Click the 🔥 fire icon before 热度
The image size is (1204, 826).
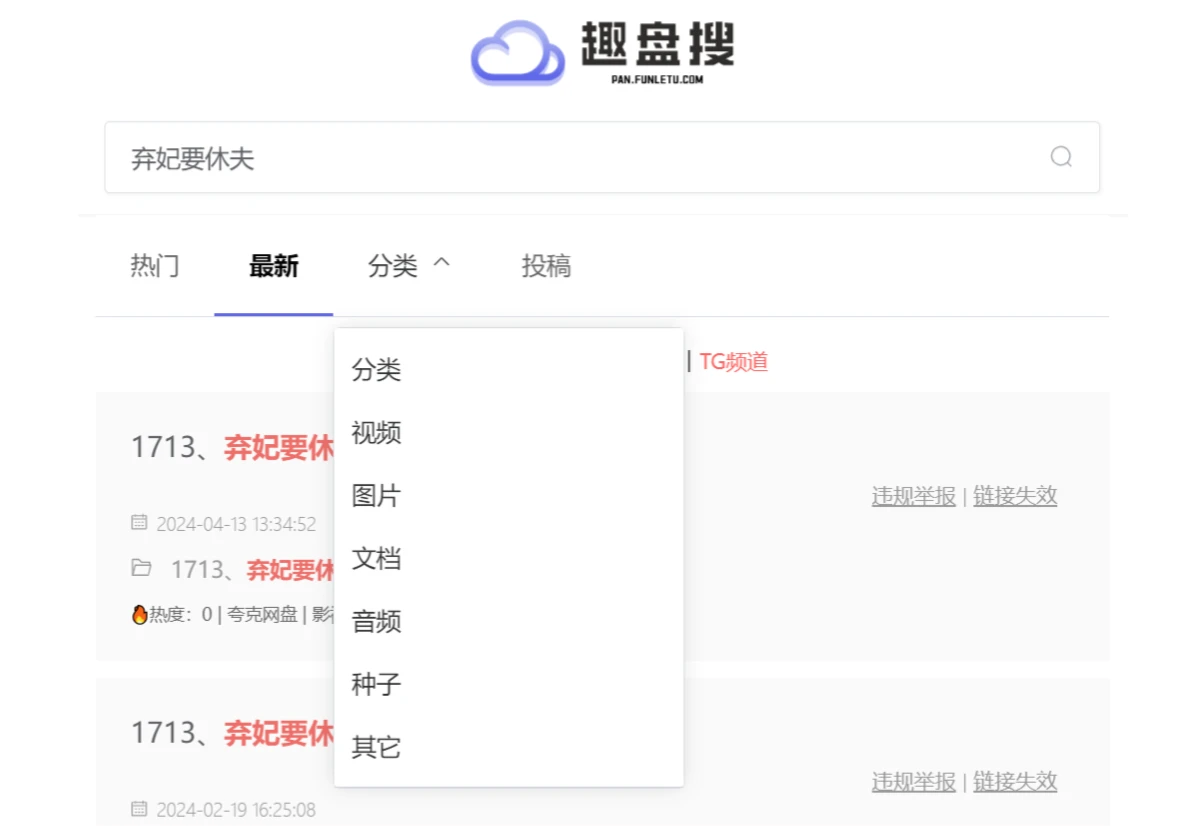138,616
